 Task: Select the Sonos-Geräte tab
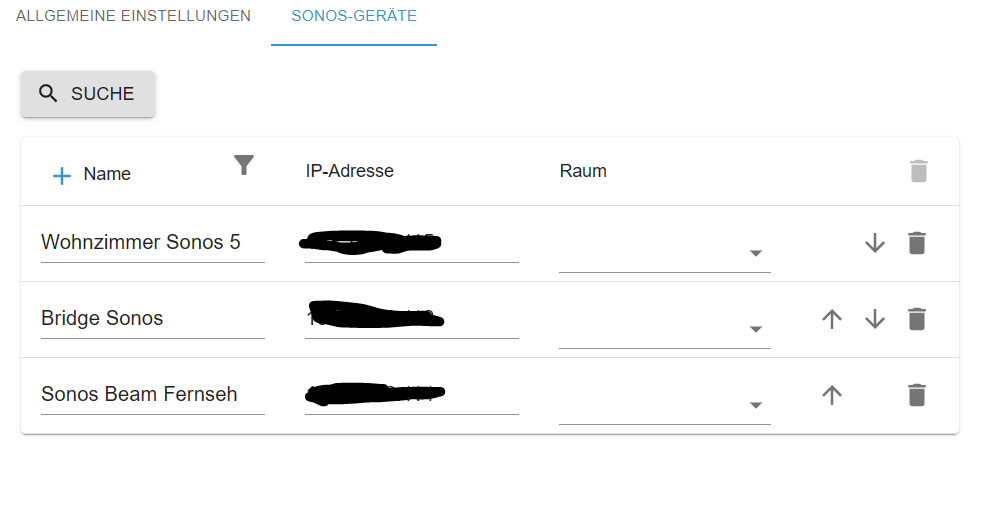click(x=354, y=16)
